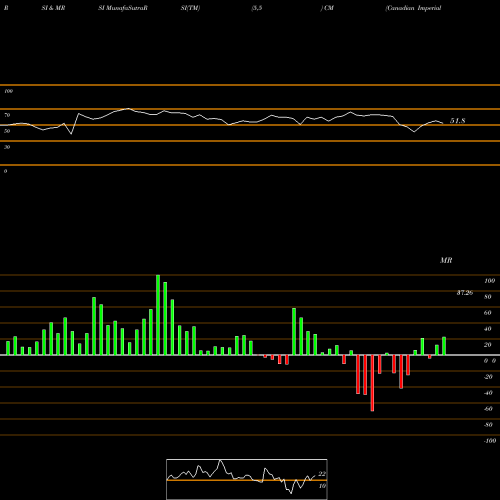This screenshot has height=500, width=500.
Task: Click the SI(TM) header label
Action: pyautogui.click(x=190, y=8)
